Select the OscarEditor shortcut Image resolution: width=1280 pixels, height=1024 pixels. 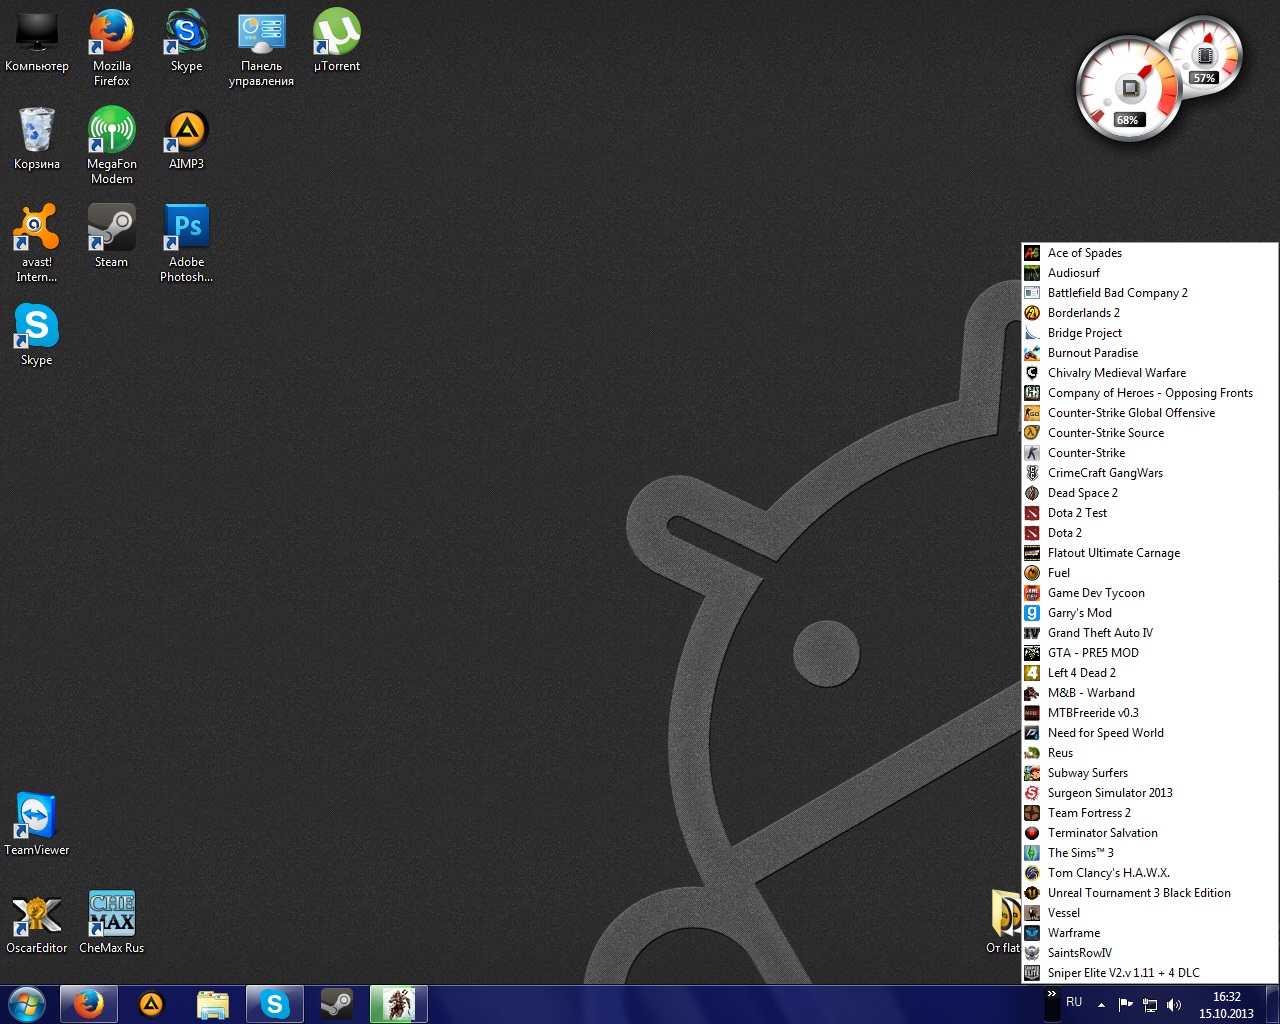37,923
